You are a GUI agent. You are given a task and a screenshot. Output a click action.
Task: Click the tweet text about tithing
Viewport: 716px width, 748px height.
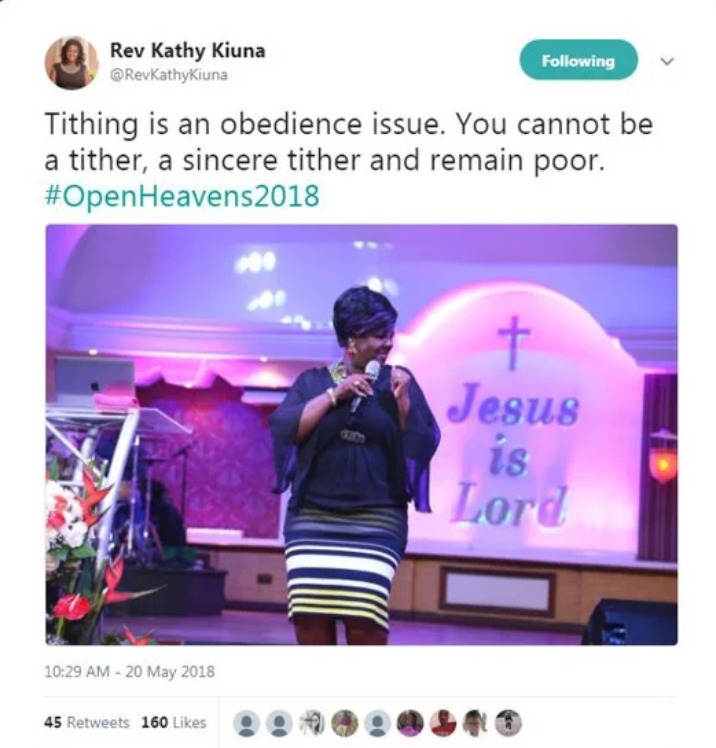(349, 142)
